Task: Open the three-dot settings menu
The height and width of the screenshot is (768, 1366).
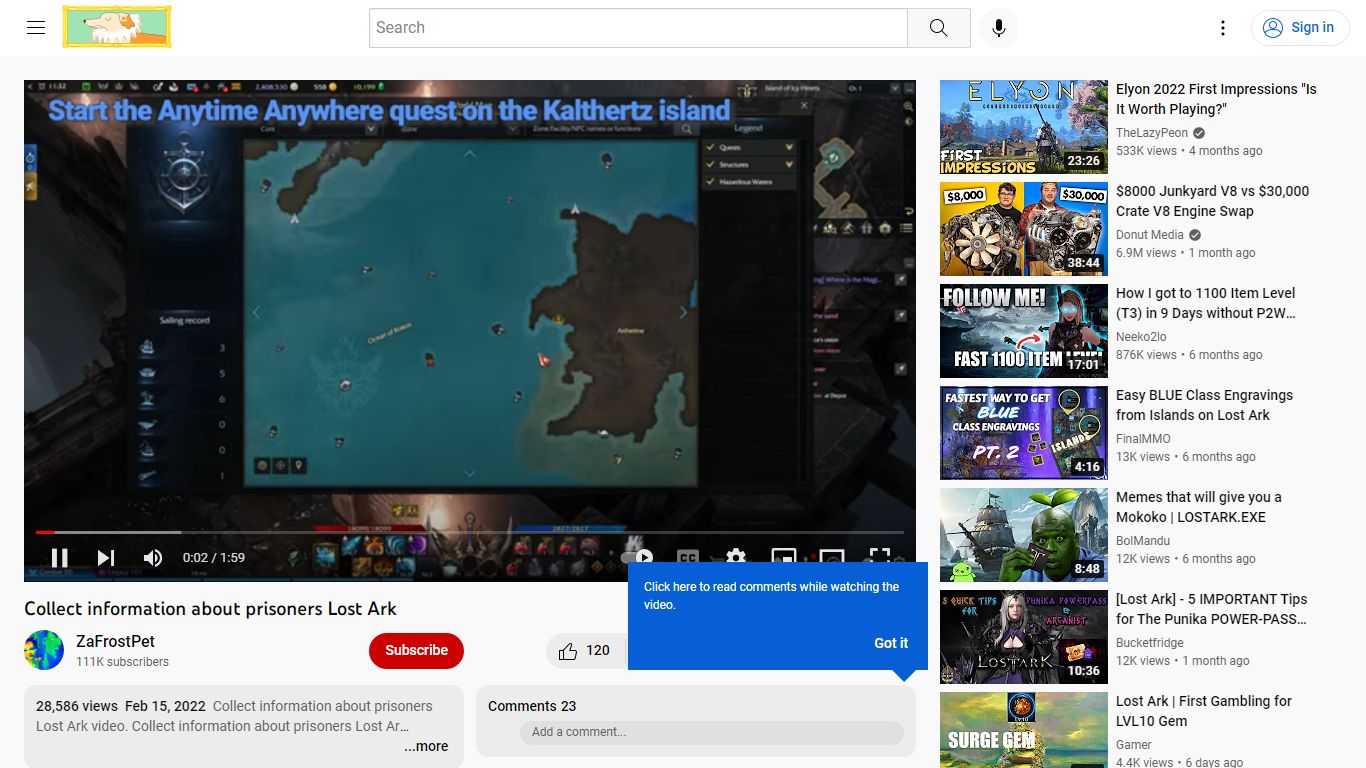Action: (1222, 28)
